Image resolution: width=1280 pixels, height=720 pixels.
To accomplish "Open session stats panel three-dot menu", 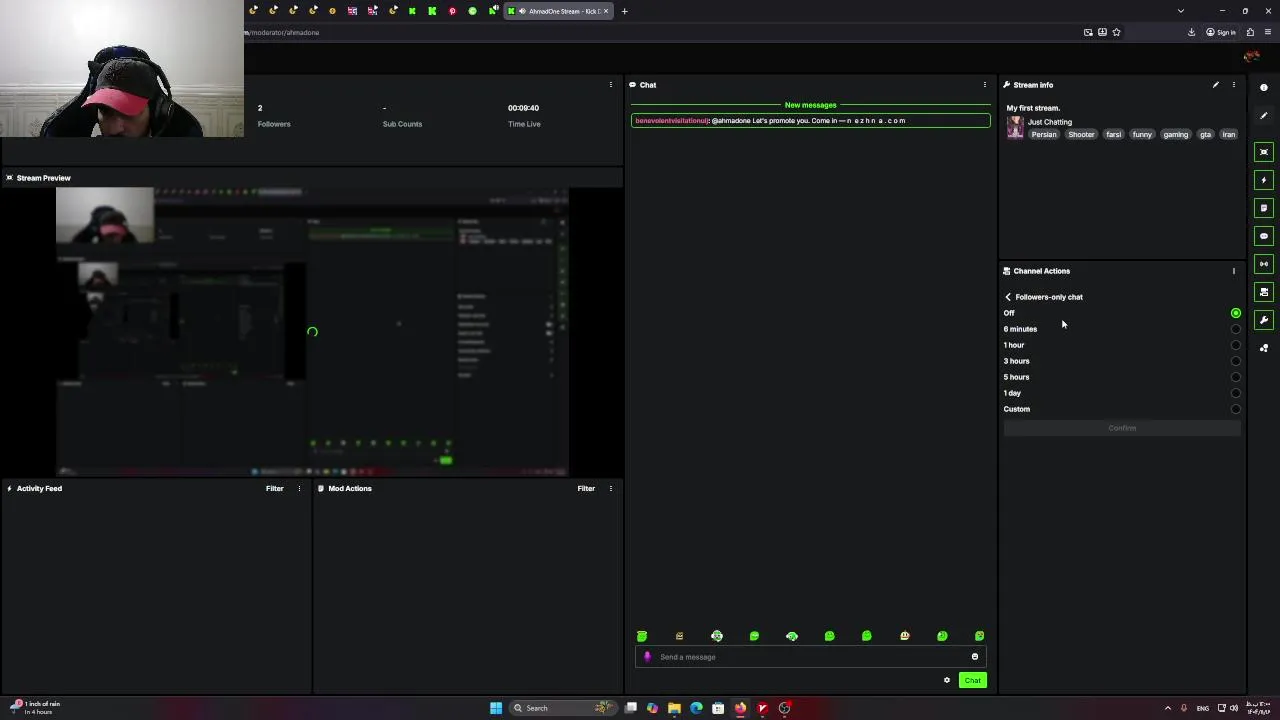I will tap(611, 85).
